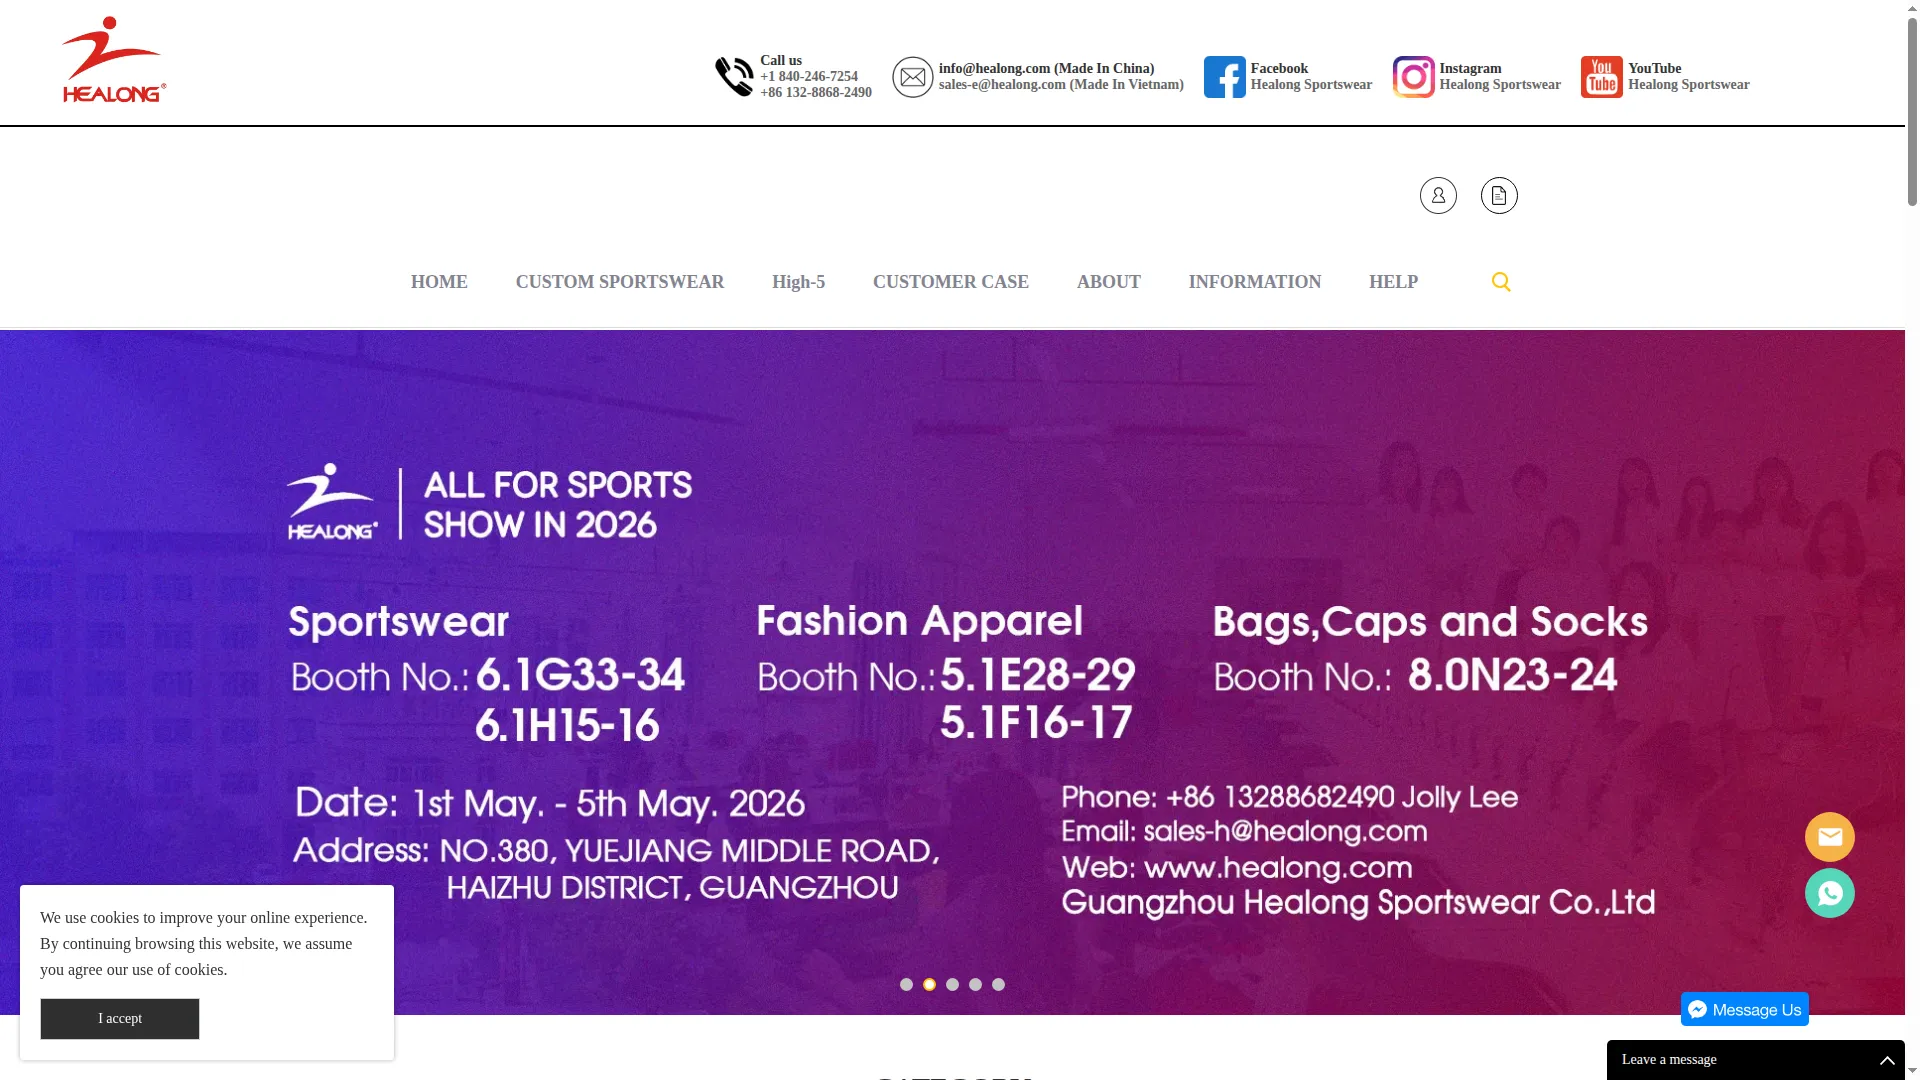Viewport: 1920px width, 1080px height.
Task: Go to the HOME menu item
Action: point(439,282)
